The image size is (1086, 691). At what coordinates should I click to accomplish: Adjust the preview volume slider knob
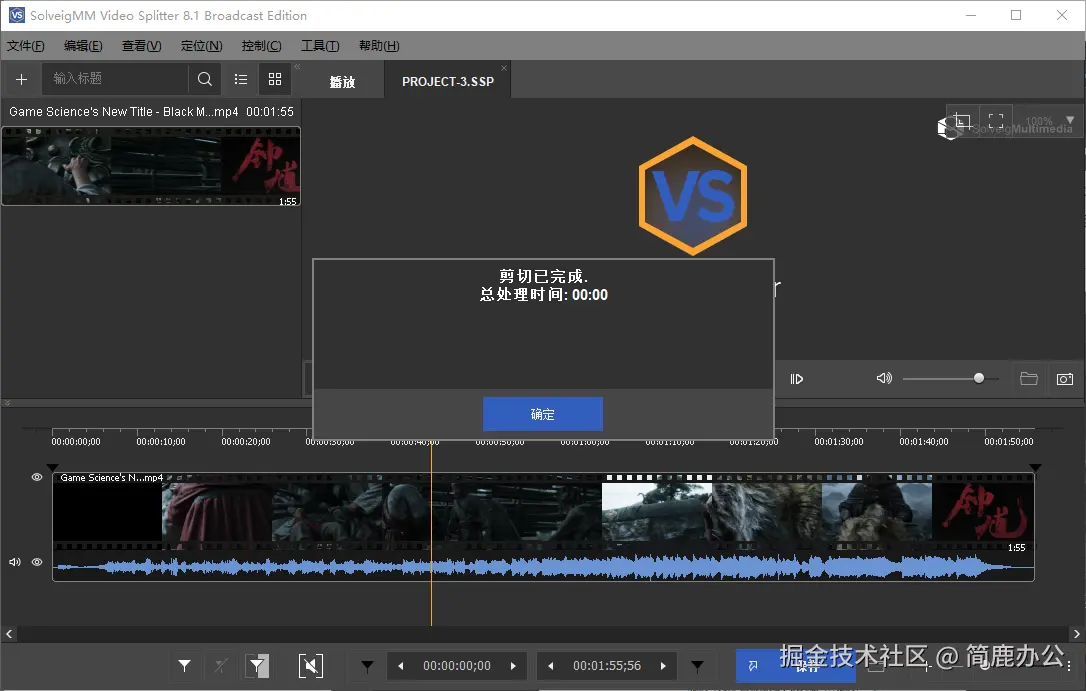pyautogui.click(x=979, y=378)
